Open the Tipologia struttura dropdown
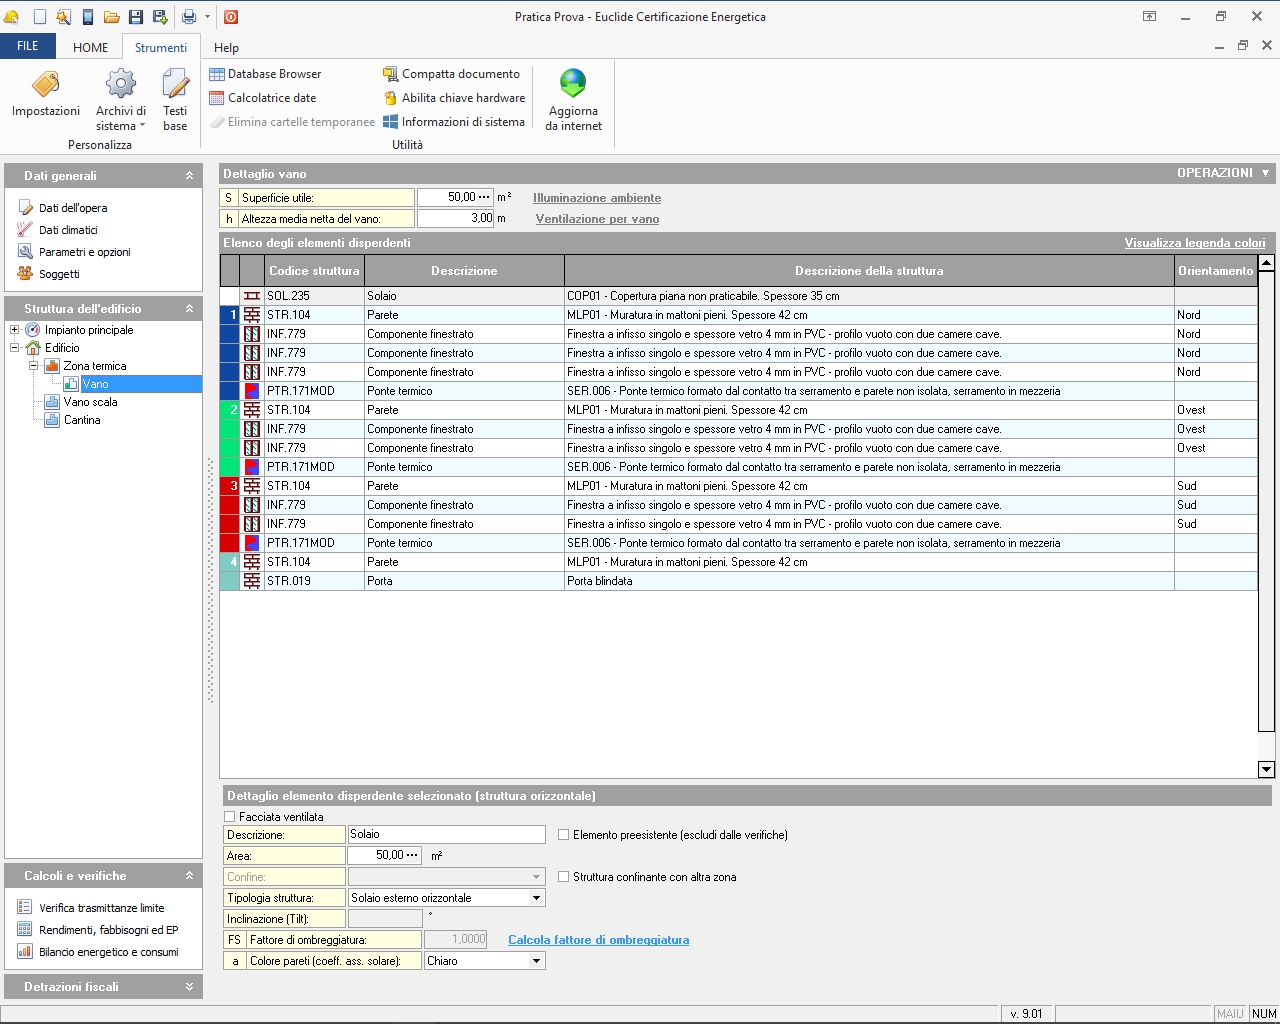Screen dimensions: 1280x1024 click(x=536, y=898)
